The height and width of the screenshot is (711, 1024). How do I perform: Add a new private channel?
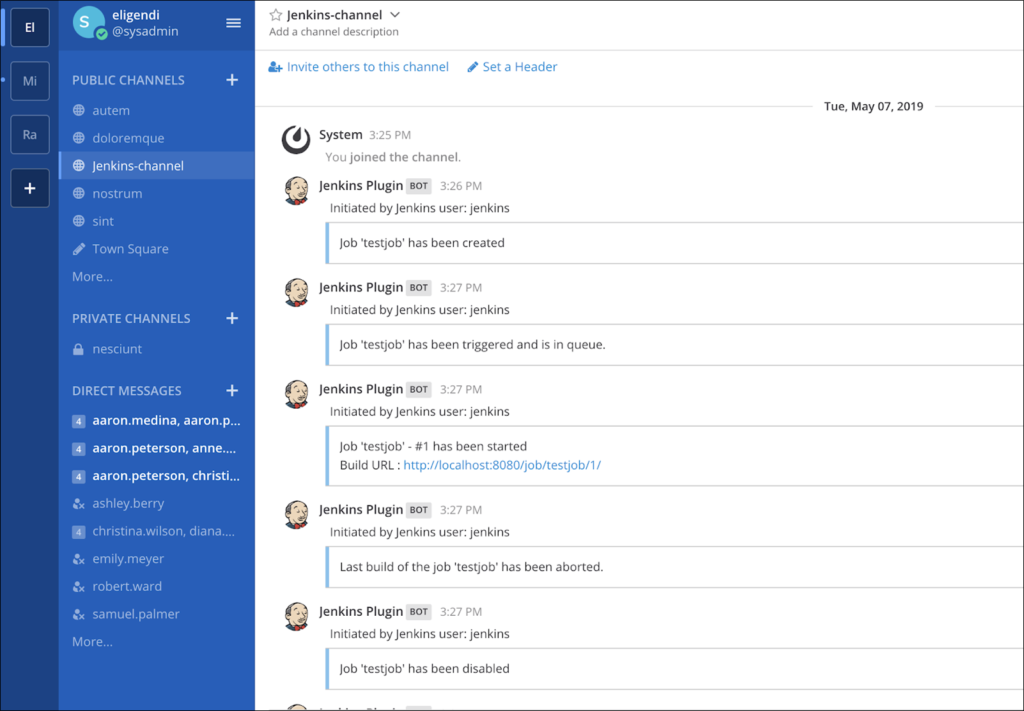232,318
